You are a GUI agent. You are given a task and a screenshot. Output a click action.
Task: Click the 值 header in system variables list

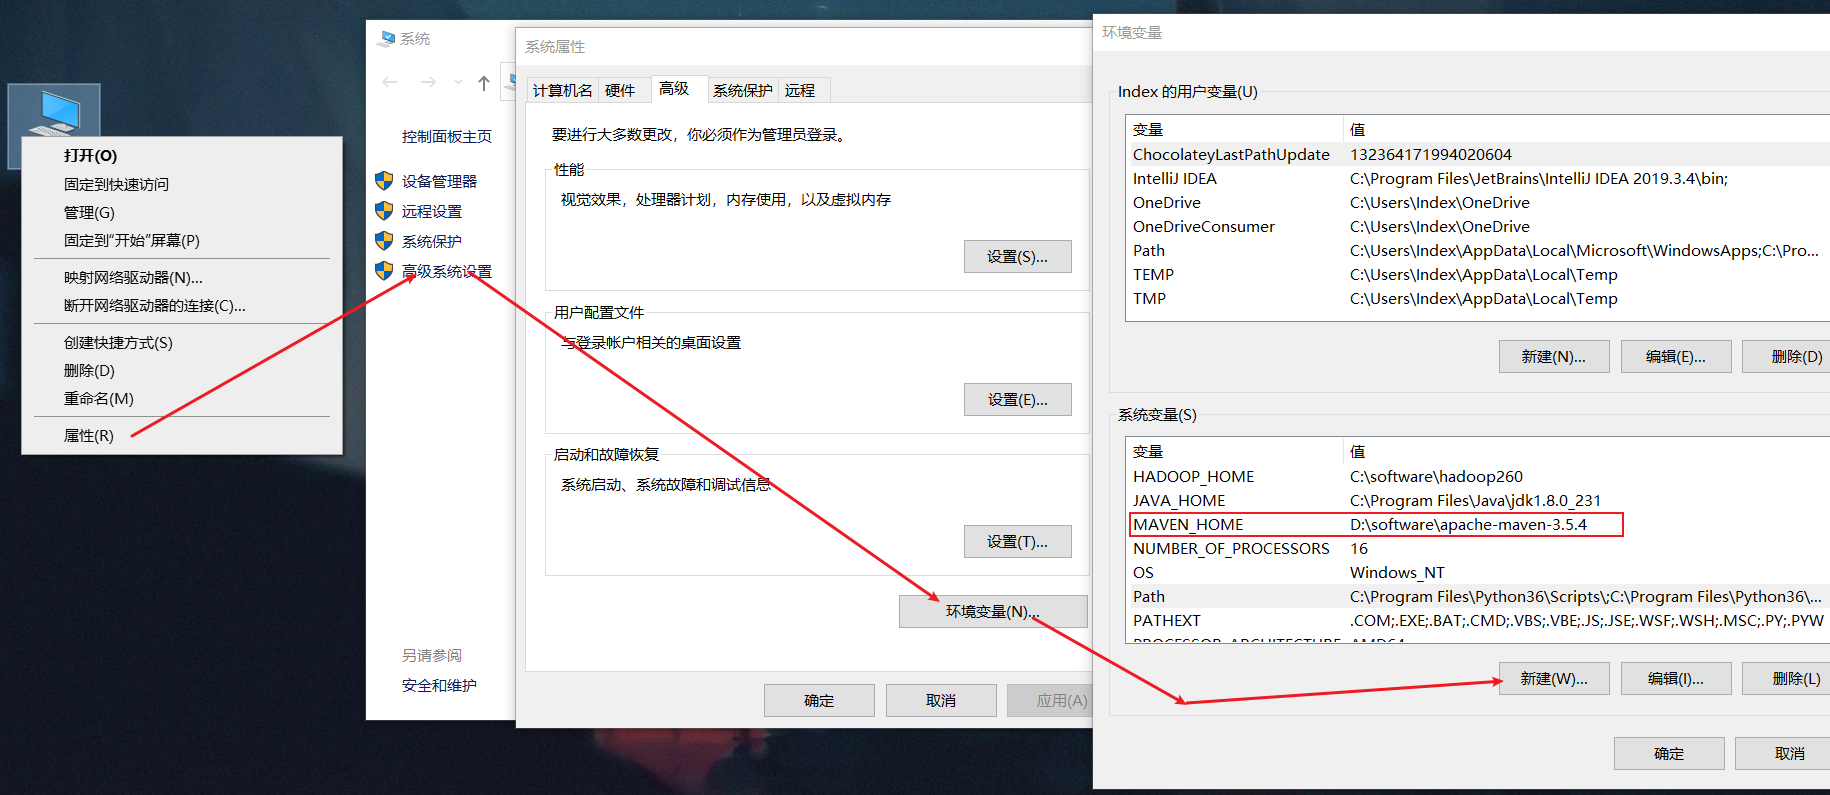coord(1586,451)
